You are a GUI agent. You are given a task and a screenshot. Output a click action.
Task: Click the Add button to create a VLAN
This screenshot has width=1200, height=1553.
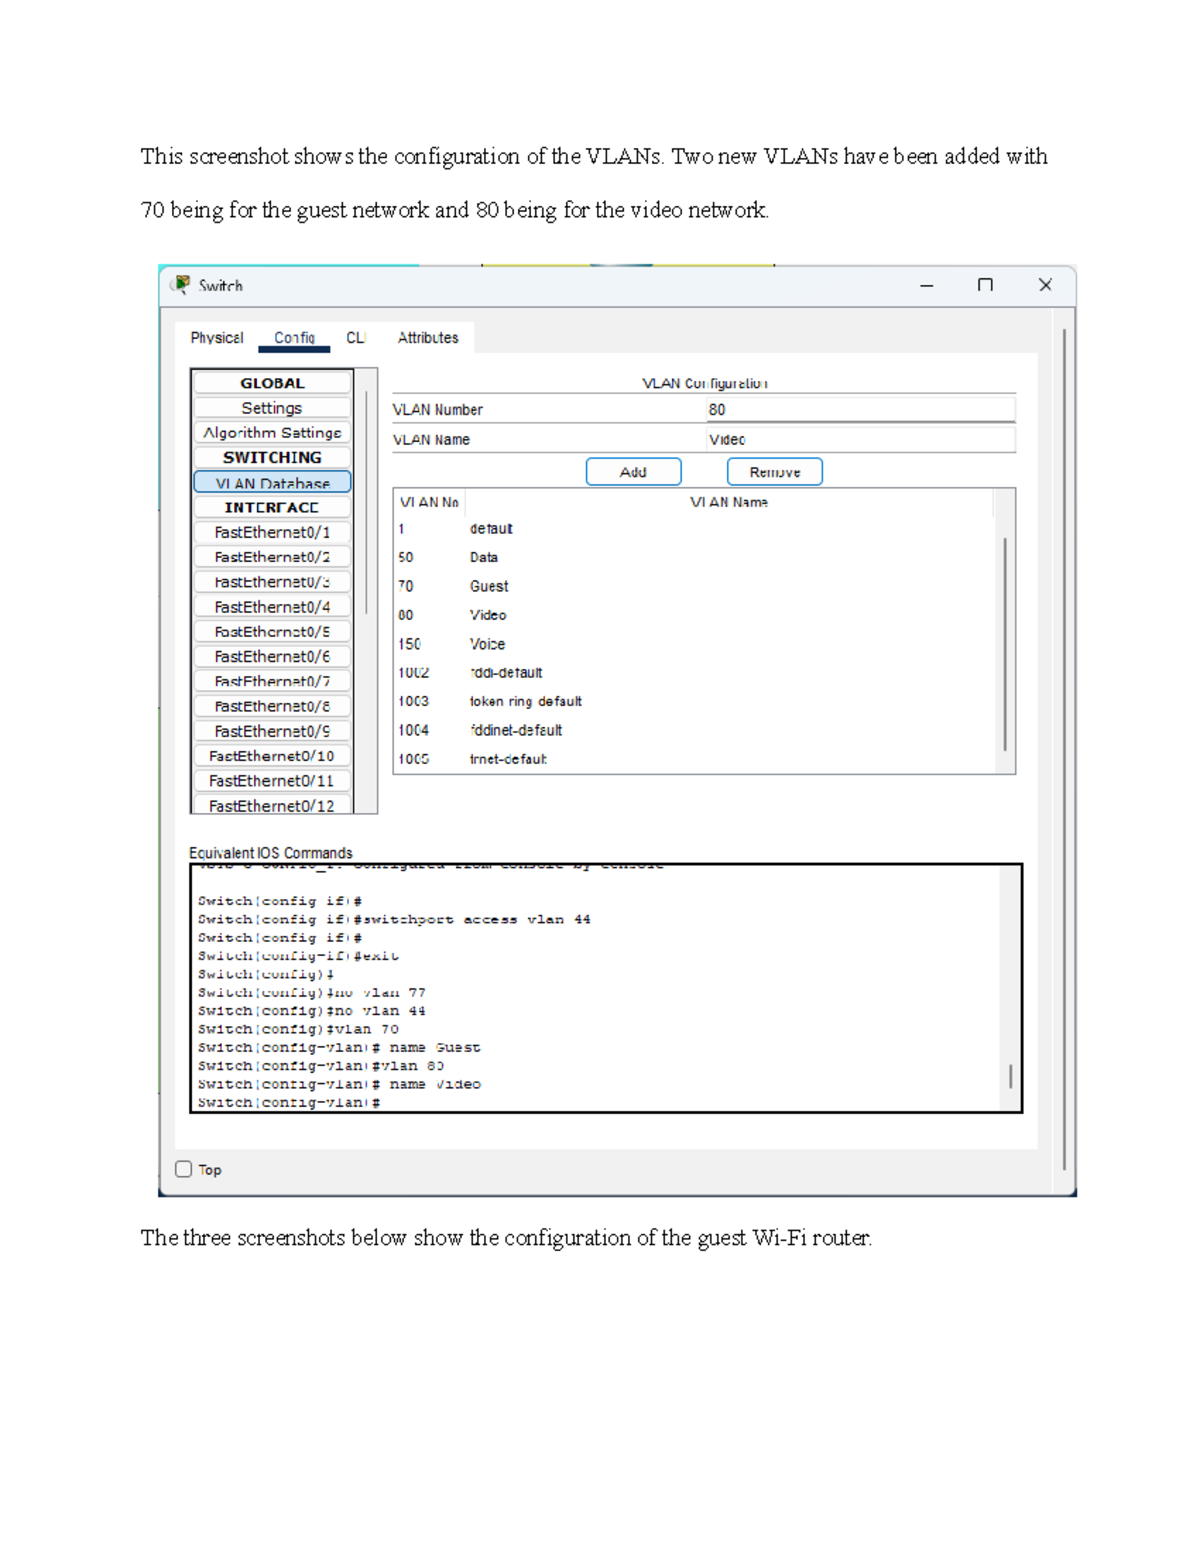[632, 471]
